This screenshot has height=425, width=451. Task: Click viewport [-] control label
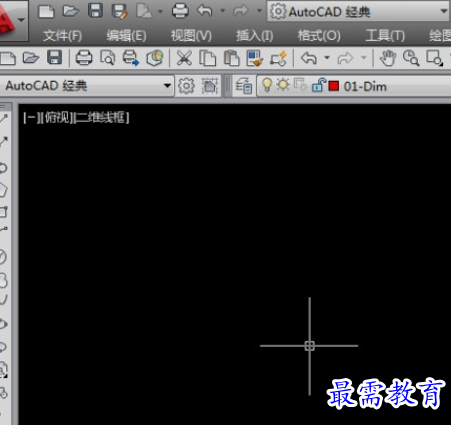click(32, 118)
